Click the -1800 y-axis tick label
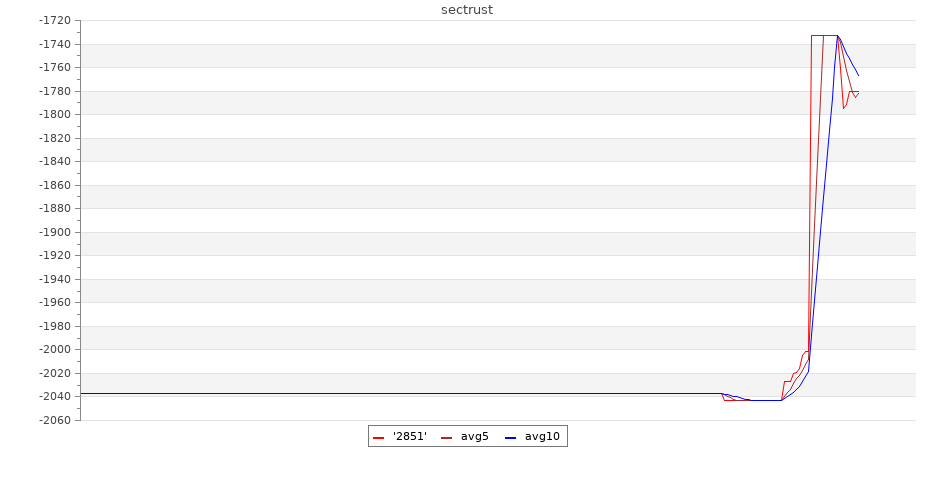 point(54,115)
